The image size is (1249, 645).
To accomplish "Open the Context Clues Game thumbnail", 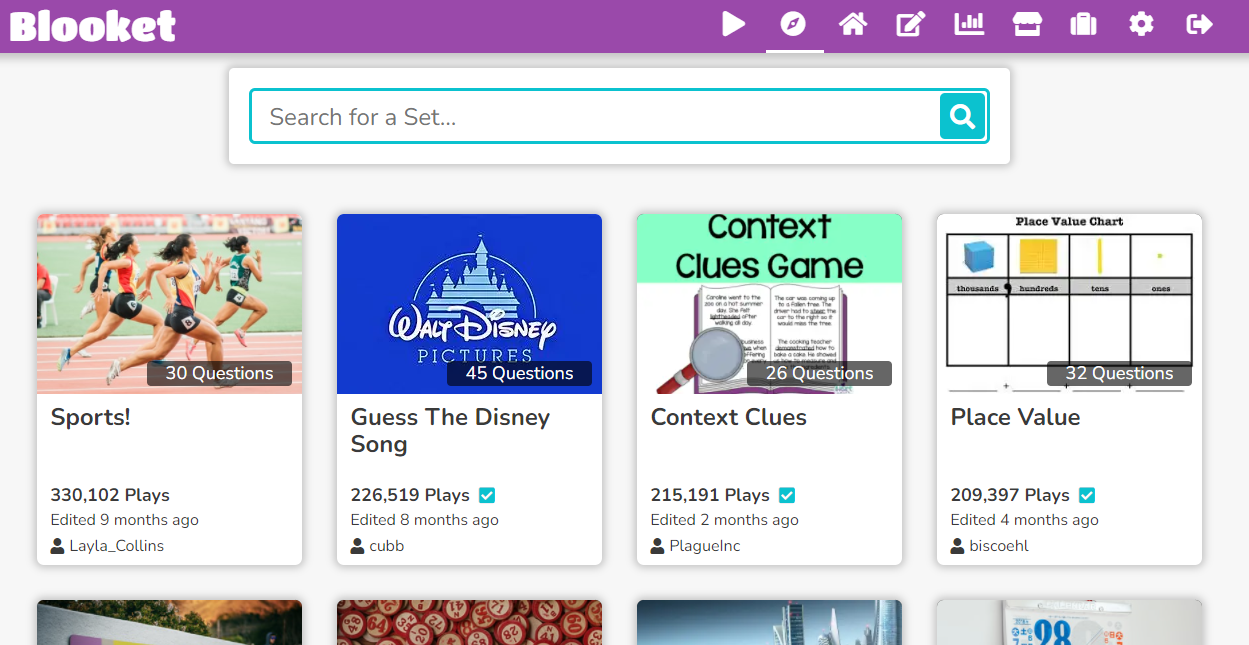I will 769,303.
